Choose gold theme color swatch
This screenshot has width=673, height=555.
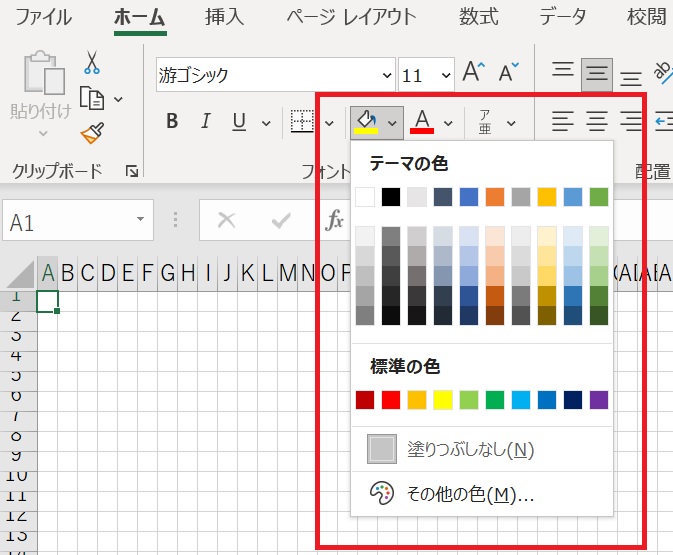coord(547,197)
